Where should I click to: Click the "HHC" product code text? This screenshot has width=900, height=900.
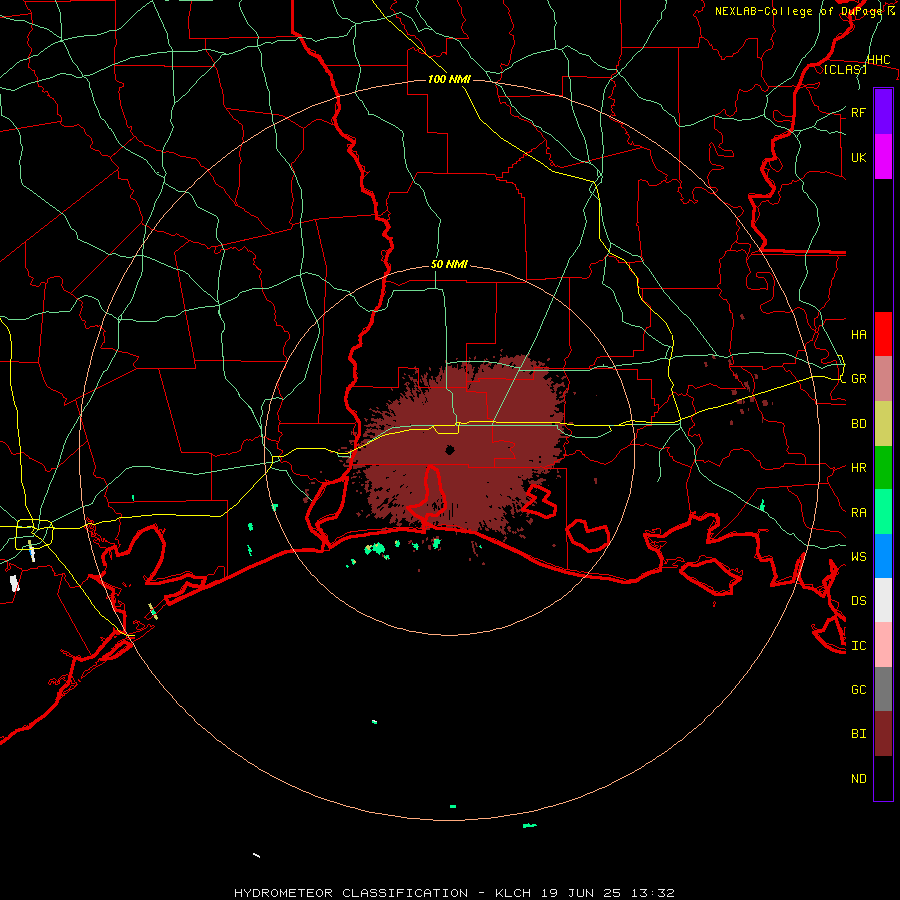click(x=879, y=60)
